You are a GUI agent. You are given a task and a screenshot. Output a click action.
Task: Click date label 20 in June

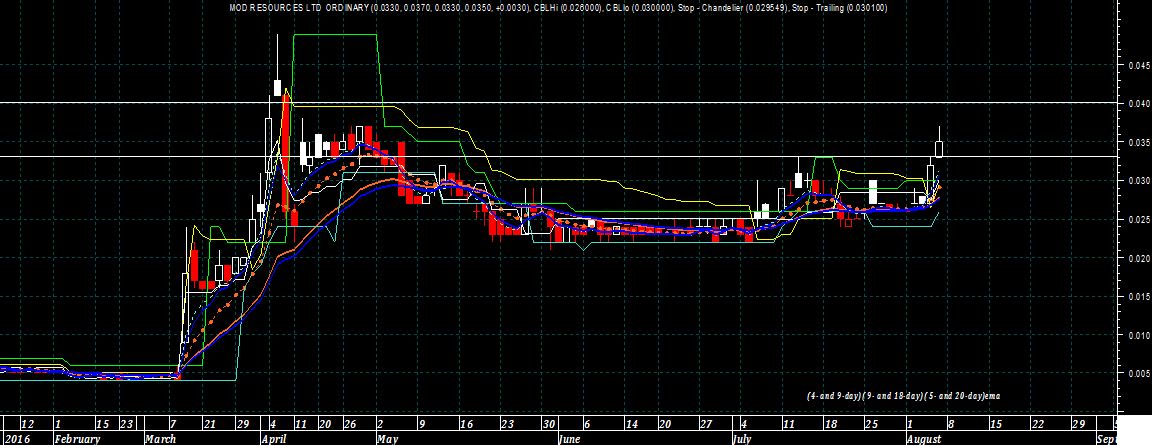(x=665, y=424)
